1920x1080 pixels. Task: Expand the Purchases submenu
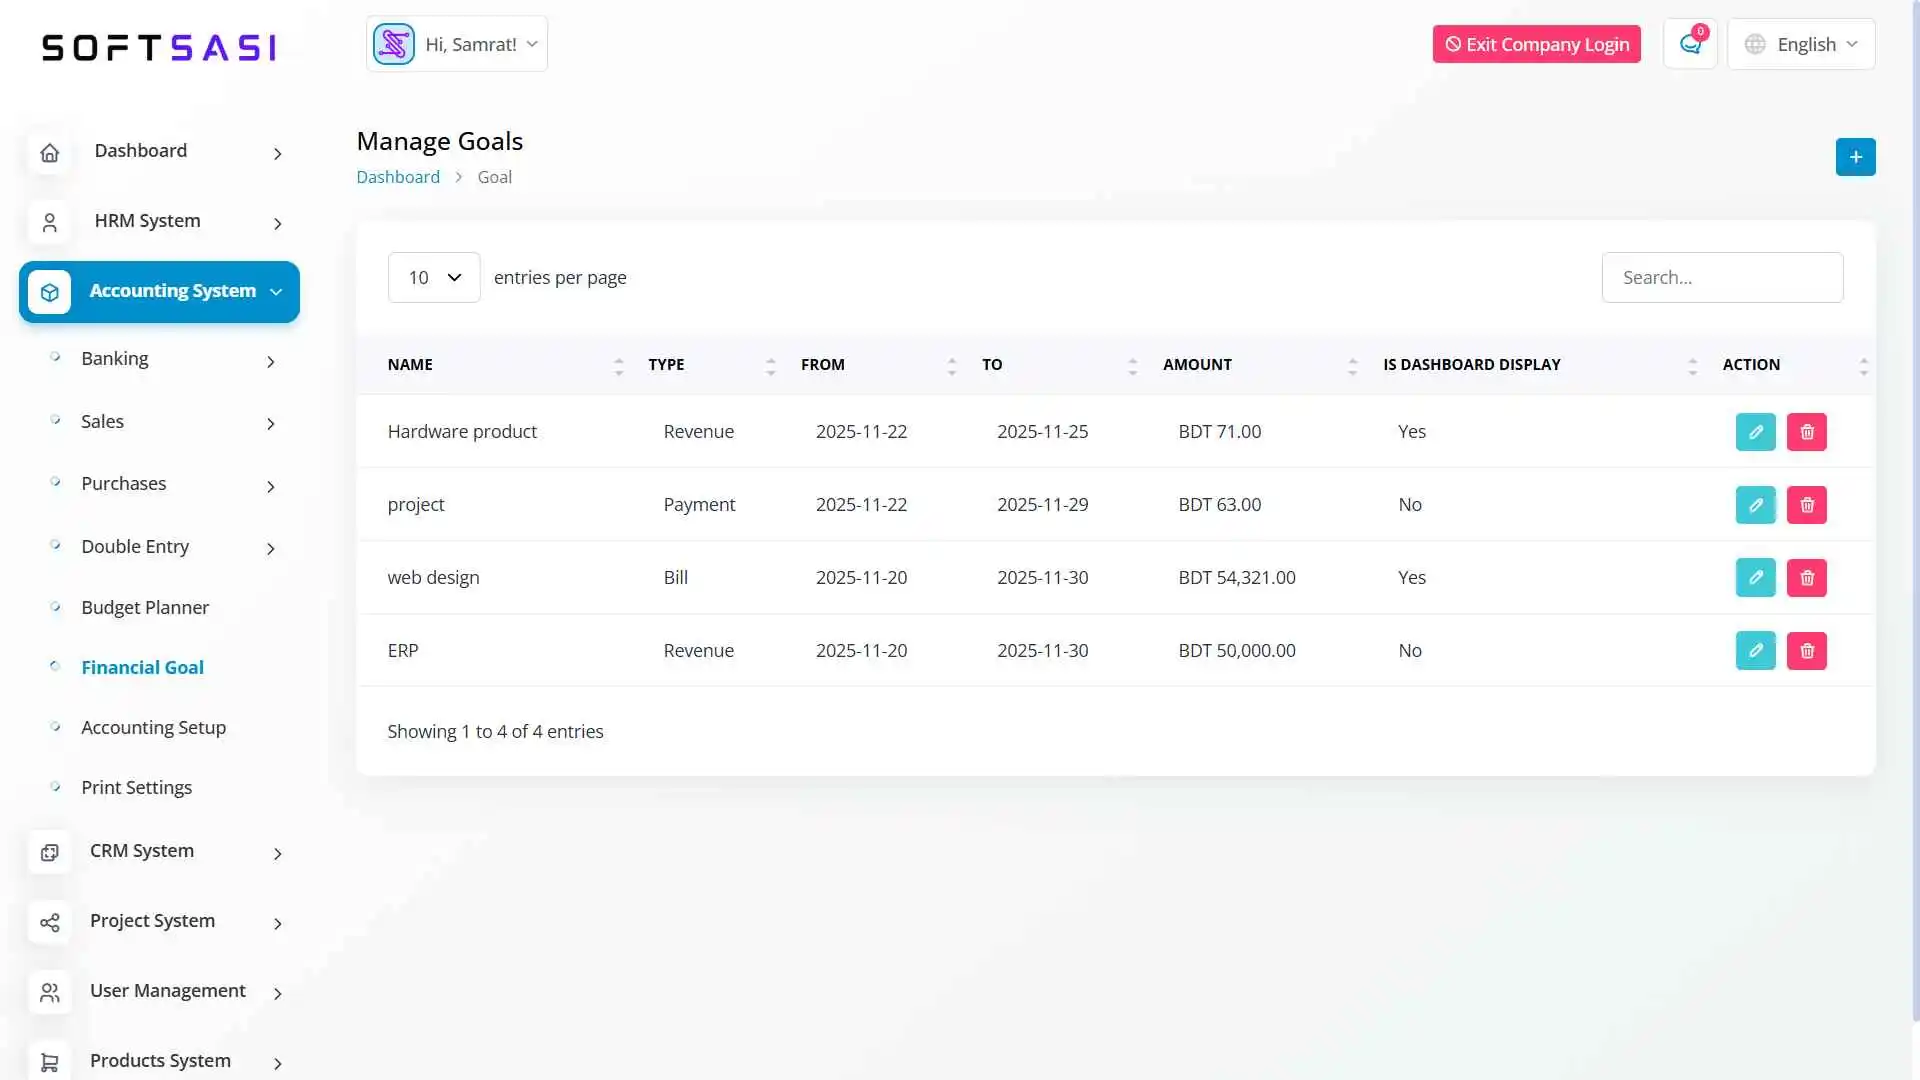(x=165, y=485)
